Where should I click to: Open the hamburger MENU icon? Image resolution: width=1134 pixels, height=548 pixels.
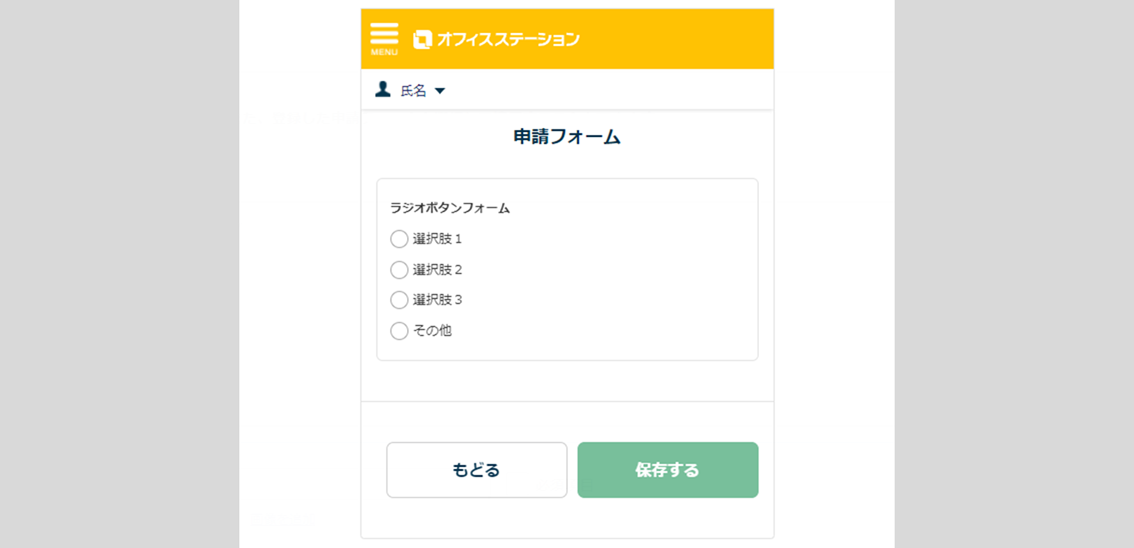[x=384, y=33]
